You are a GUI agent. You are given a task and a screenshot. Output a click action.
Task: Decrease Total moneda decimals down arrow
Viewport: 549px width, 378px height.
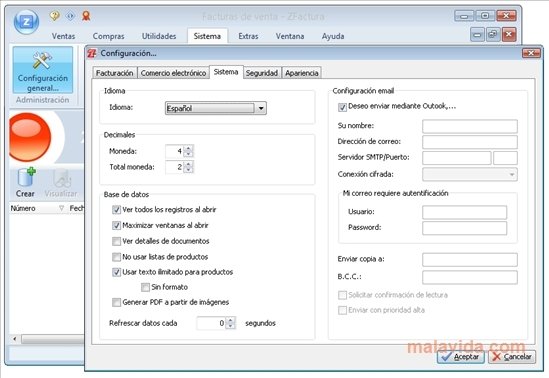pos(189,170)
